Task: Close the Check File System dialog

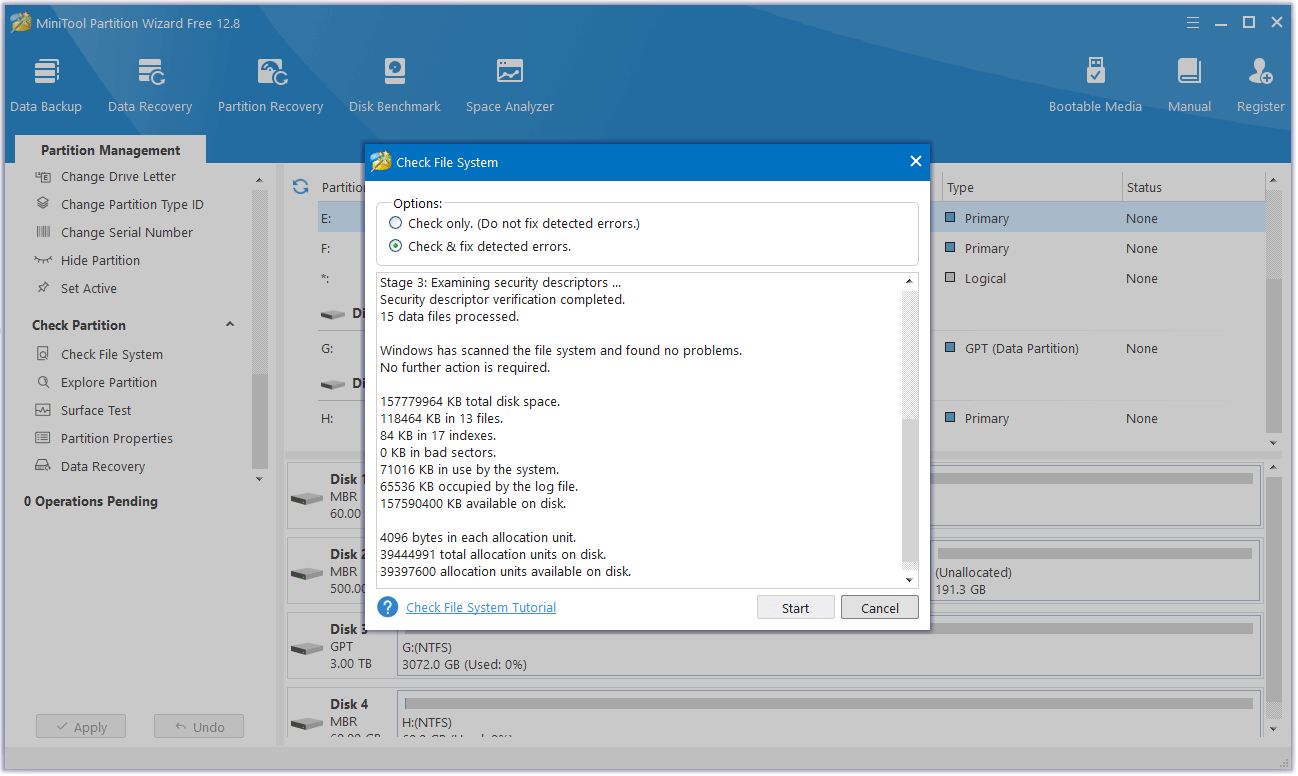Action: coord(915,162)
